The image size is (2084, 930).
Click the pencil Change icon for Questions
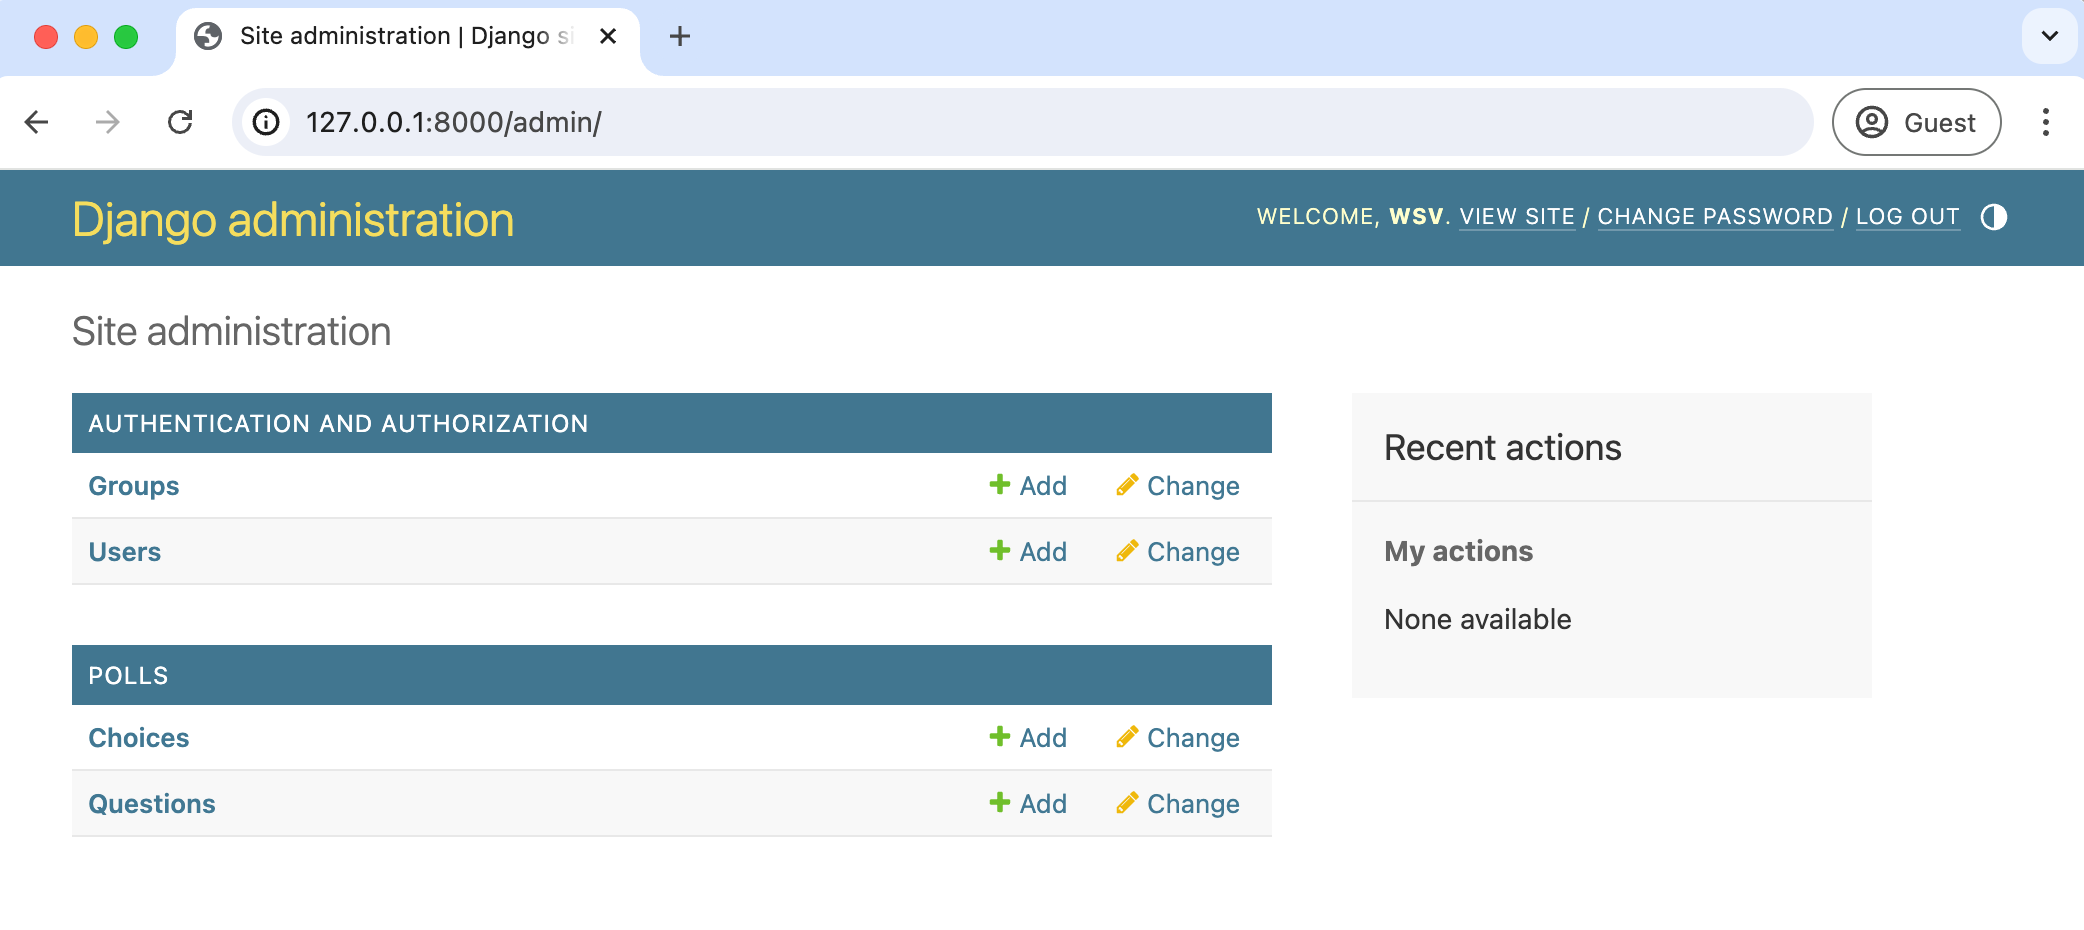click(x=1127, y=803)
